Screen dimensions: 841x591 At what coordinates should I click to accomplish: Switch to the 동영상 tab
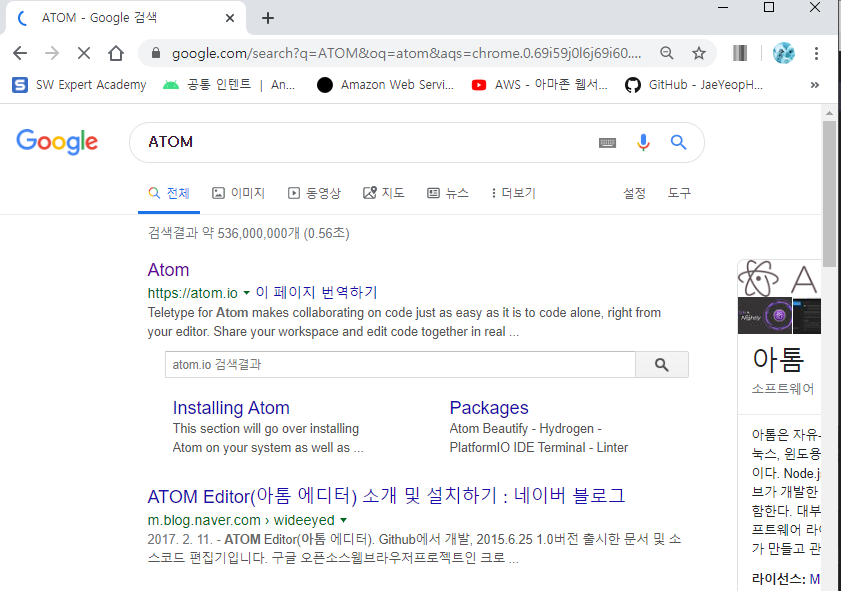coord(314,193)
